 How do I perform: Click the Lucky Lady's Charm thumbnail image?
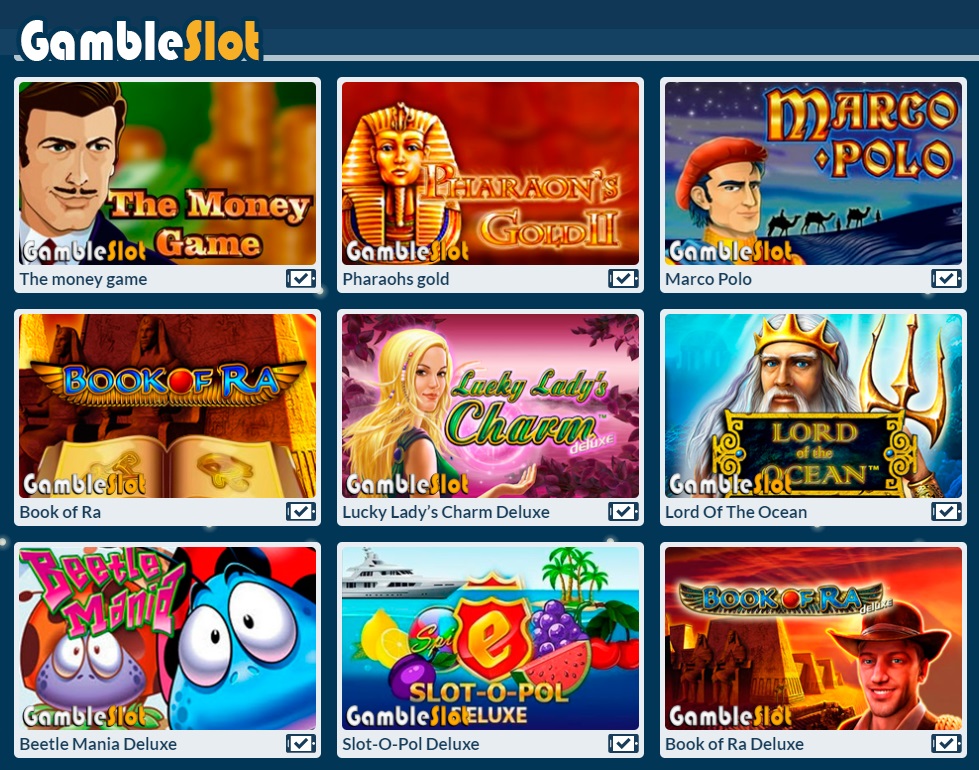490,406
